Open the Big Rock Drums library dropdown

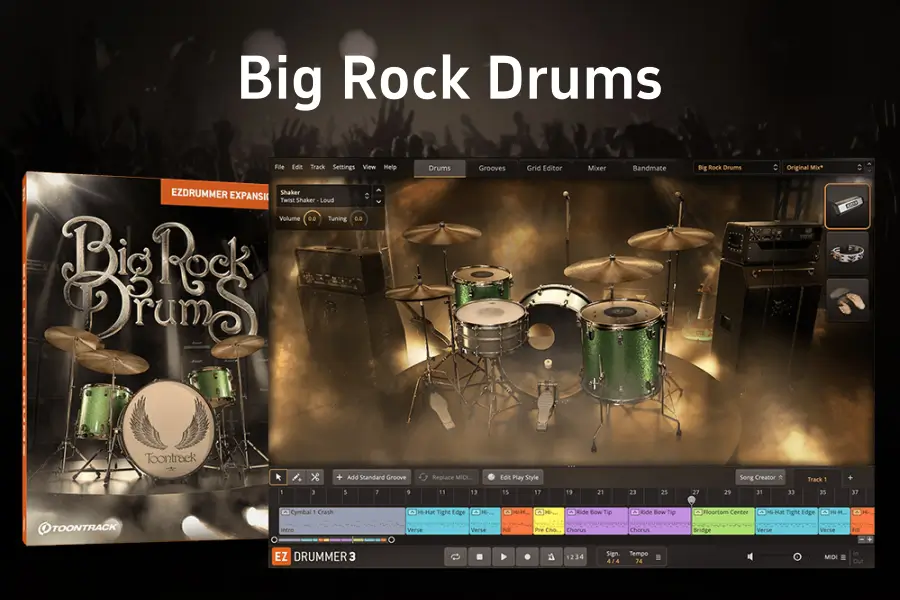(736, 168)
